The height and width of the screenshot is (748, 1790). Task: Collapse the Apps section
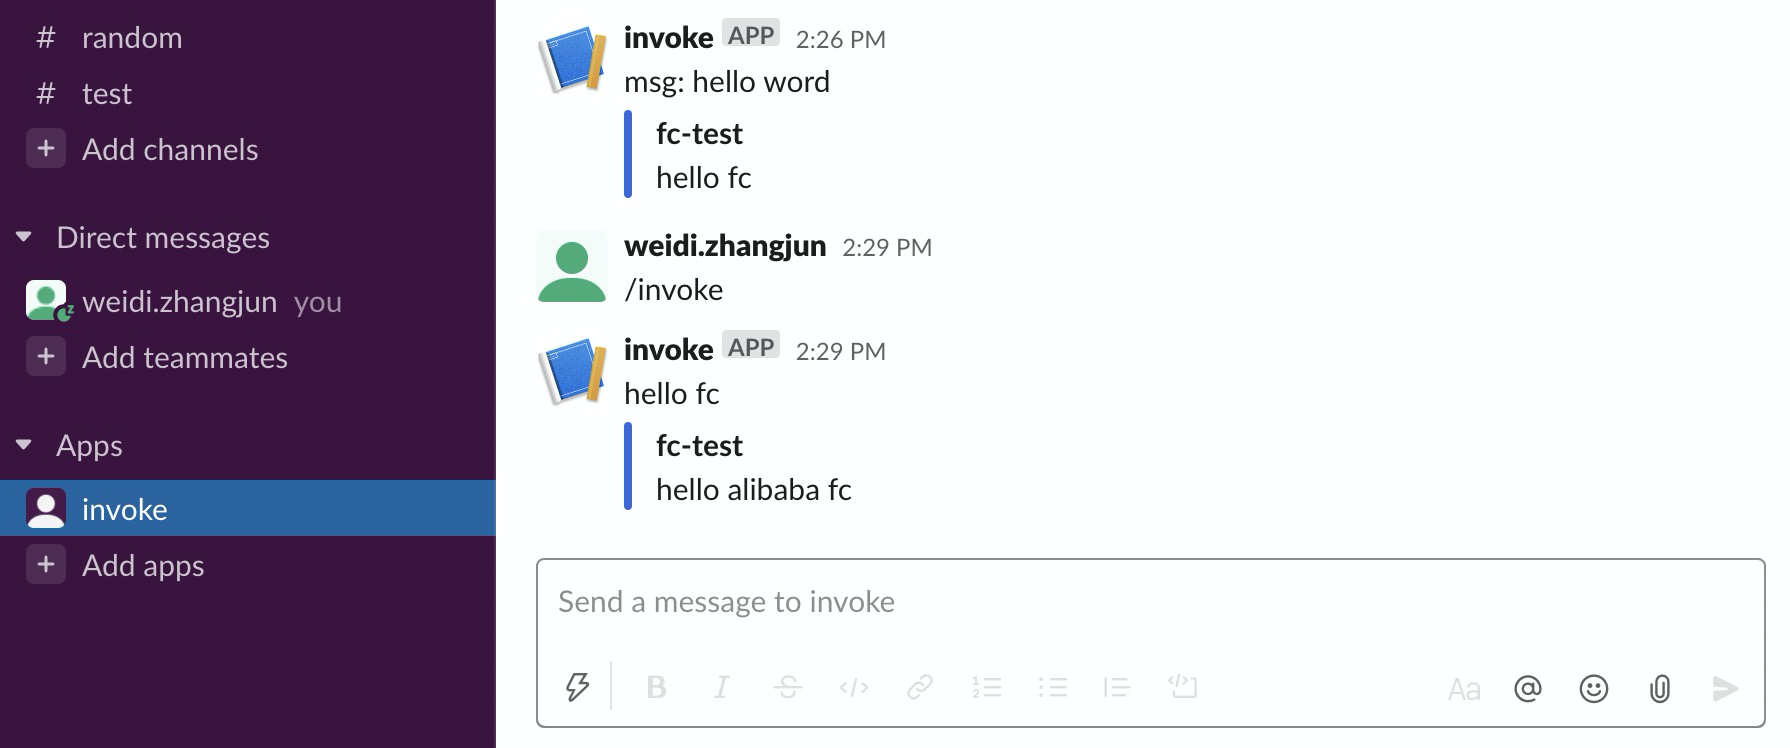[25, 445]
